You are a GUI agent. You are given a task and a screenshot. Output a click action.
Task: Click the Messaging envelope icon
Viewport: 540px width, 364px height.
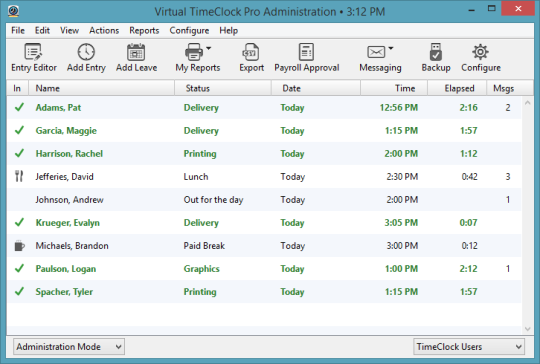tap(376, 52)
